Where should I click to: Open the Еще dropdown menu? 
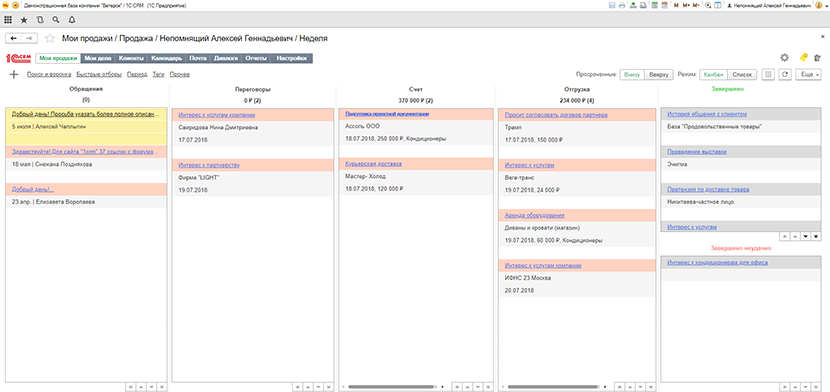[x=809, y=75]
